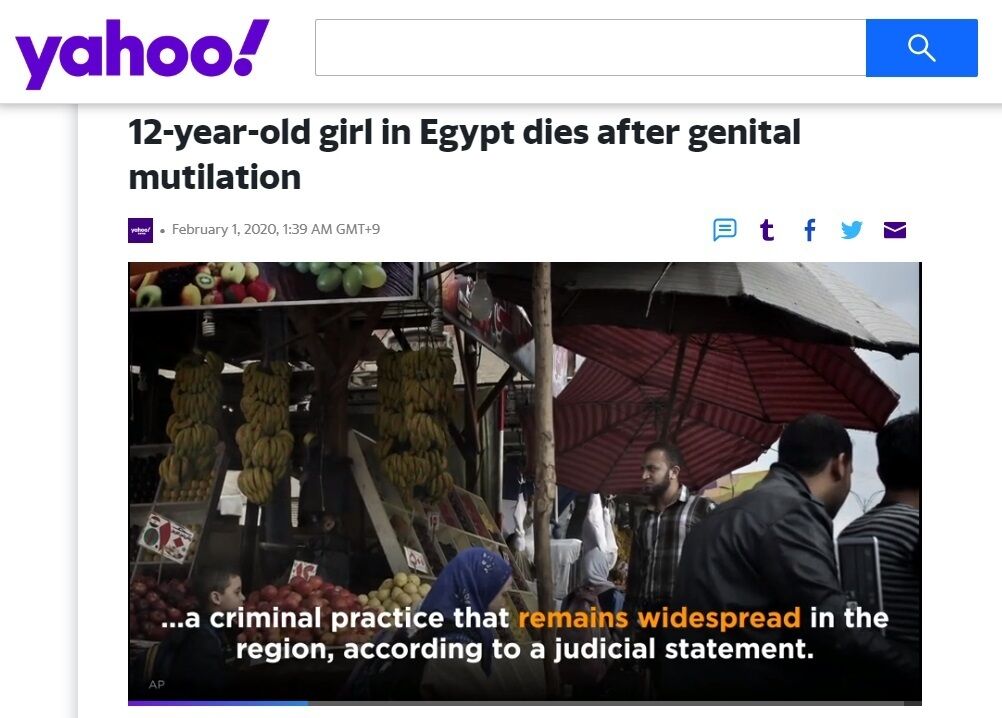Share the article on Twitter
Image resolution: width=1002 pixels, height=718 pixels.
click(852, 229)
